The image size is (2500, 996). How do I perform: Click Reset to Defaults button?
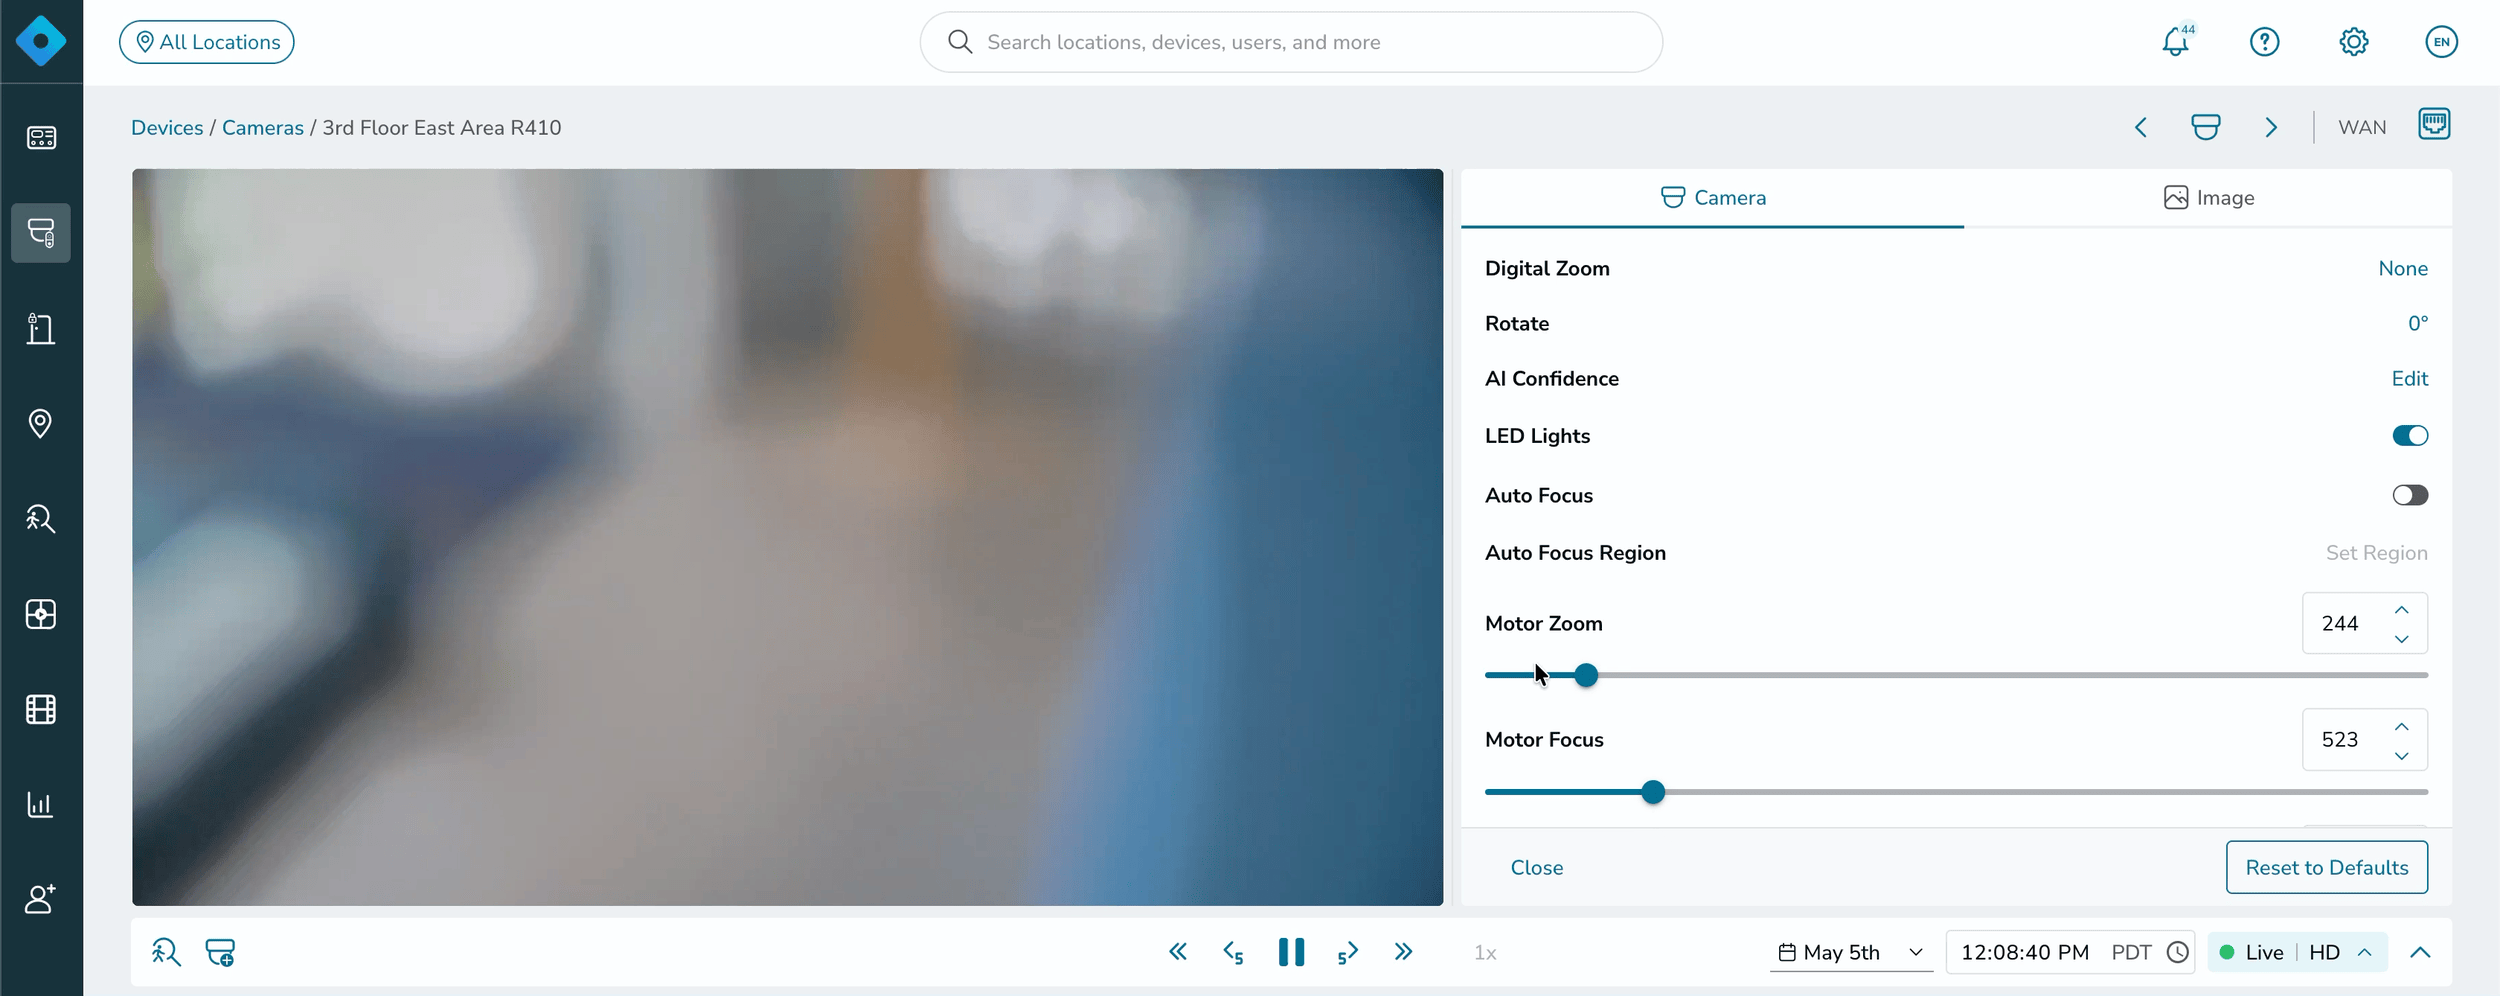[2326, 868]
